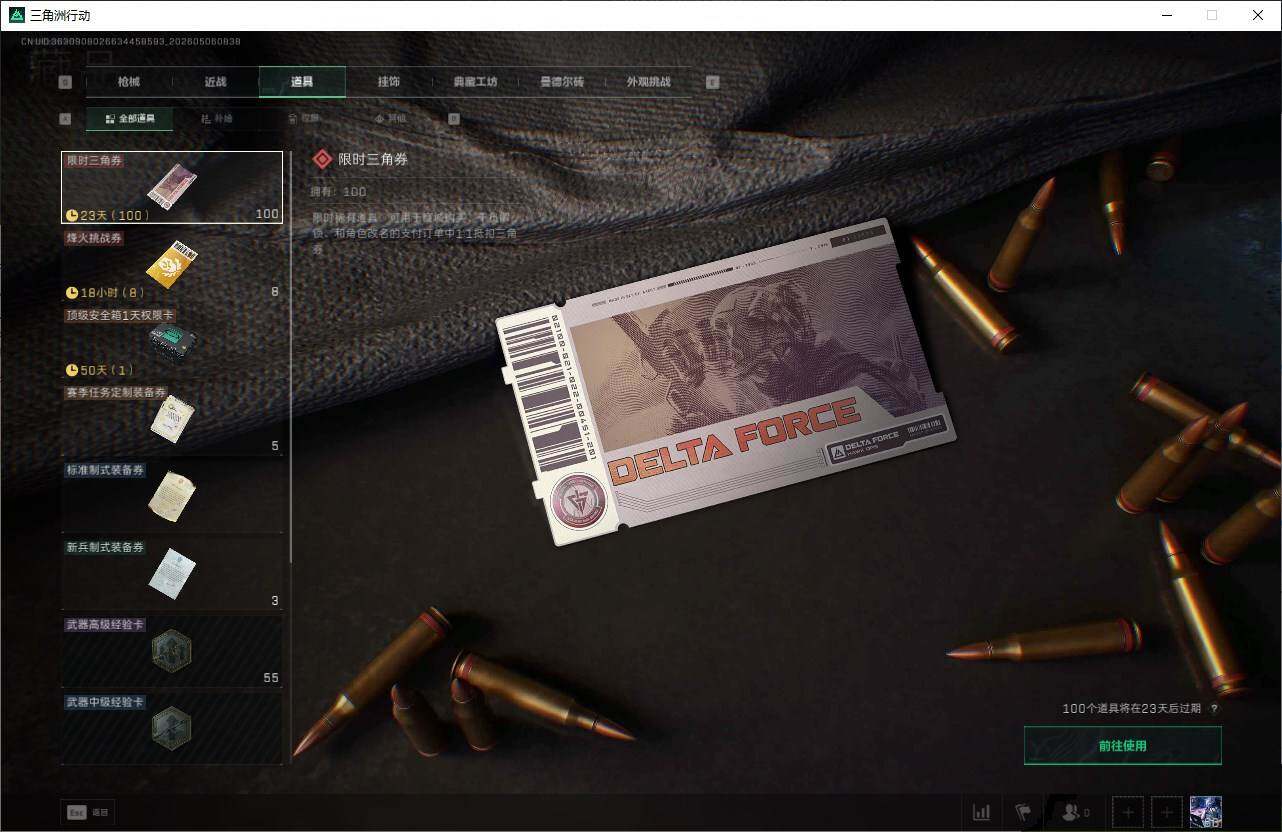This screenshot has width=1282, height=832.
Task: Click the E key hint after 外观挑战
Action: [x=713, y=83]
